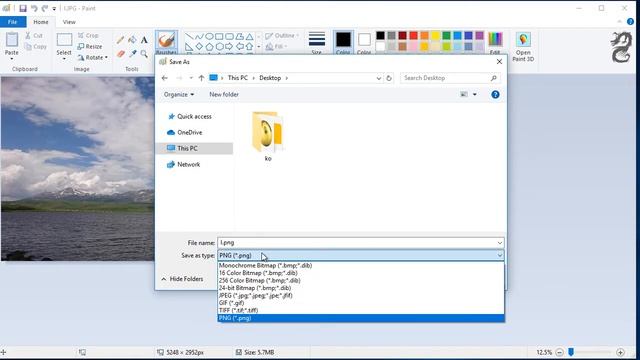Click the Search Desktop field

point(450,78)
